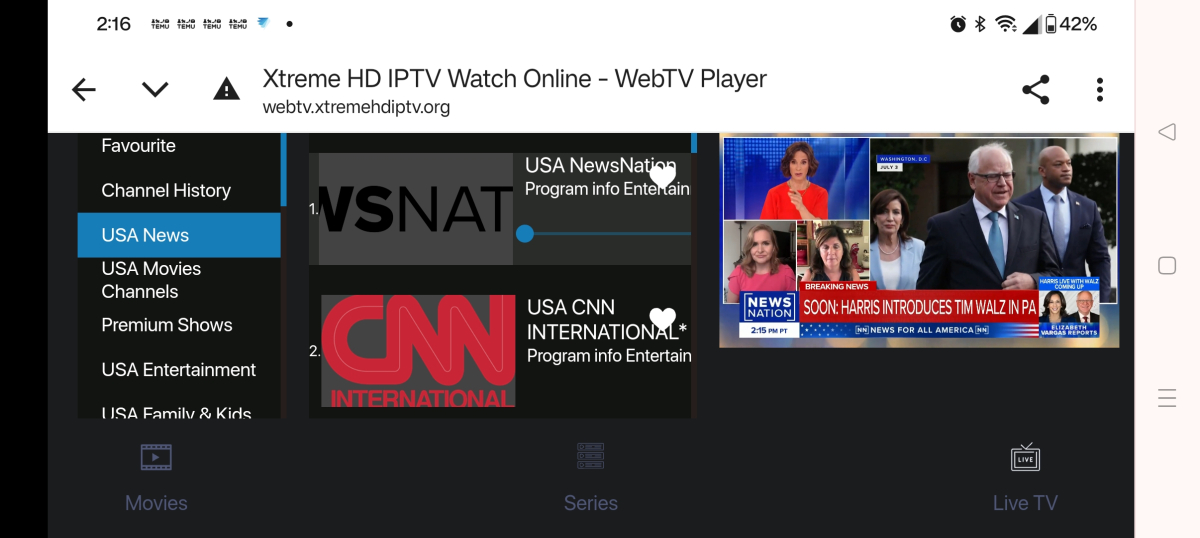Open USA Entertainment category

179,370
